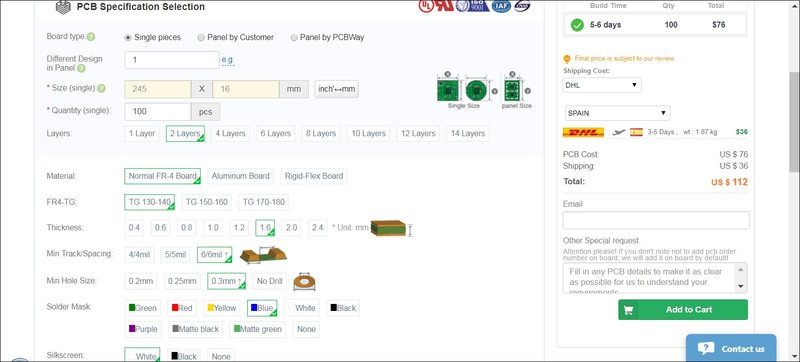The image size is (800, 362).
Task: Click the round single size PCB image
Action: click(x=476, y=90)
